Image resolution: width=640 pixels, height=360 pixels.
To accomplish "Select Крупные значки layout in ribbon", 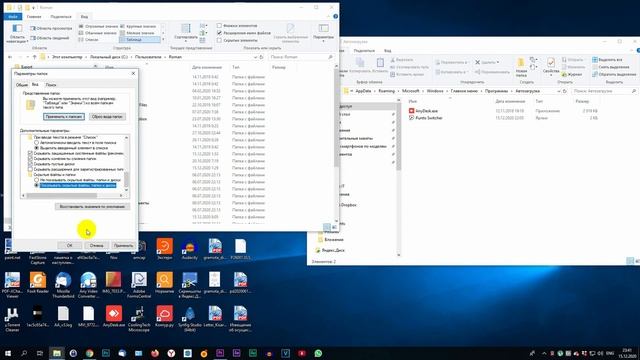I will [138, 26].
